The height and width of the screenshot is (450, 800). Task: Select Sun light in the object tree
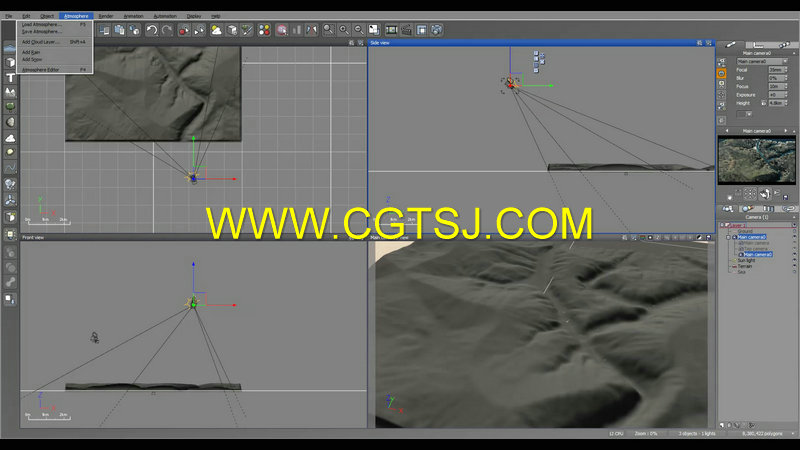click(x=746, y=260)
